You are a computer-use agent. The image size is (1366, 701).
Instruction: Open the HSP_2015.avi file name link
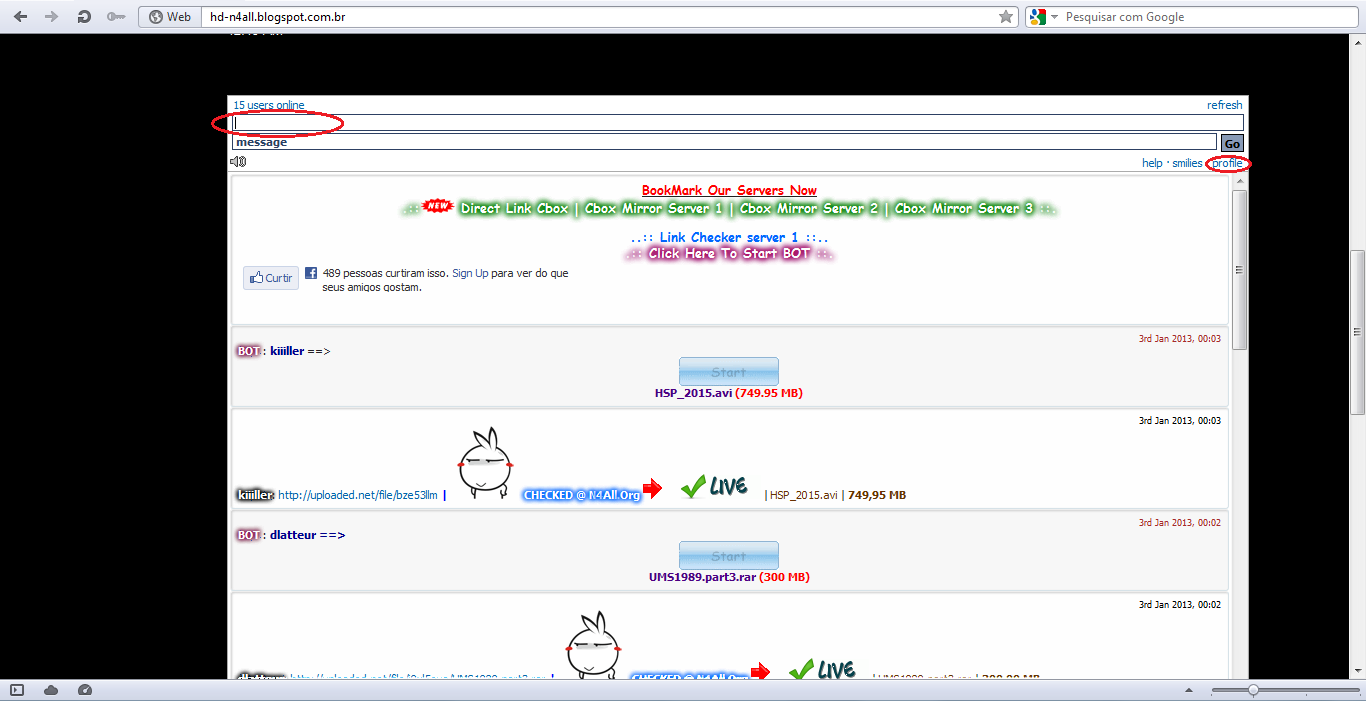tap(694, 393)
